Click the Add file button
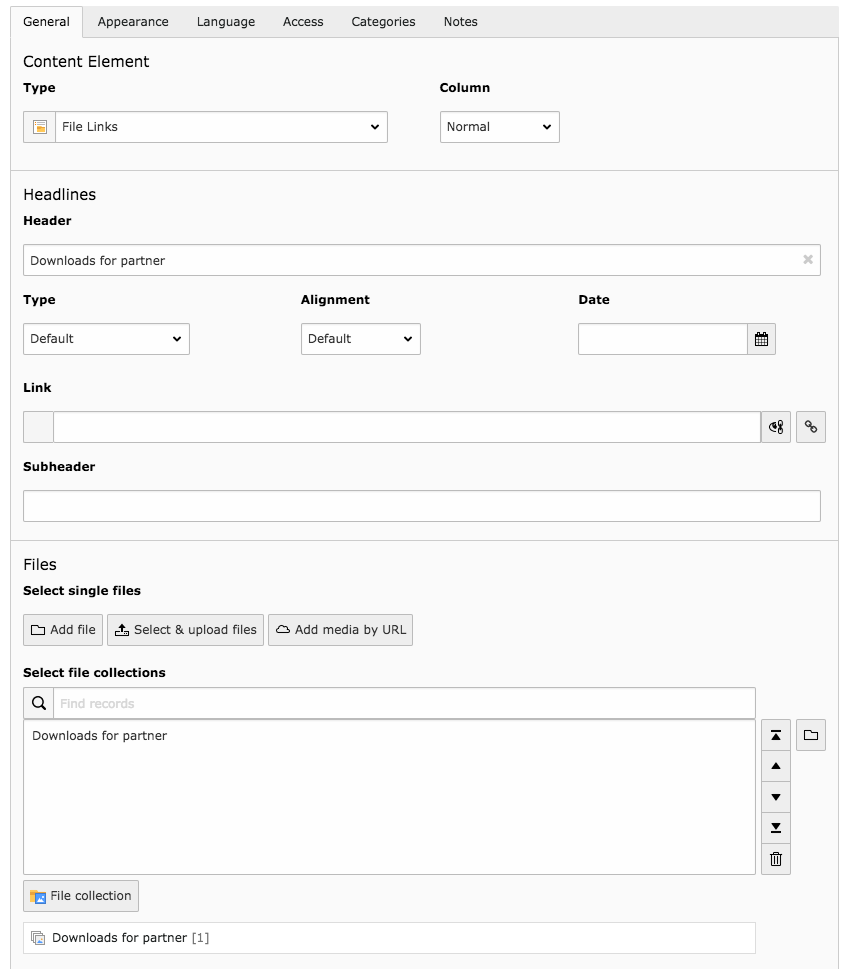The image size is (850, 969). pos(63,630)
